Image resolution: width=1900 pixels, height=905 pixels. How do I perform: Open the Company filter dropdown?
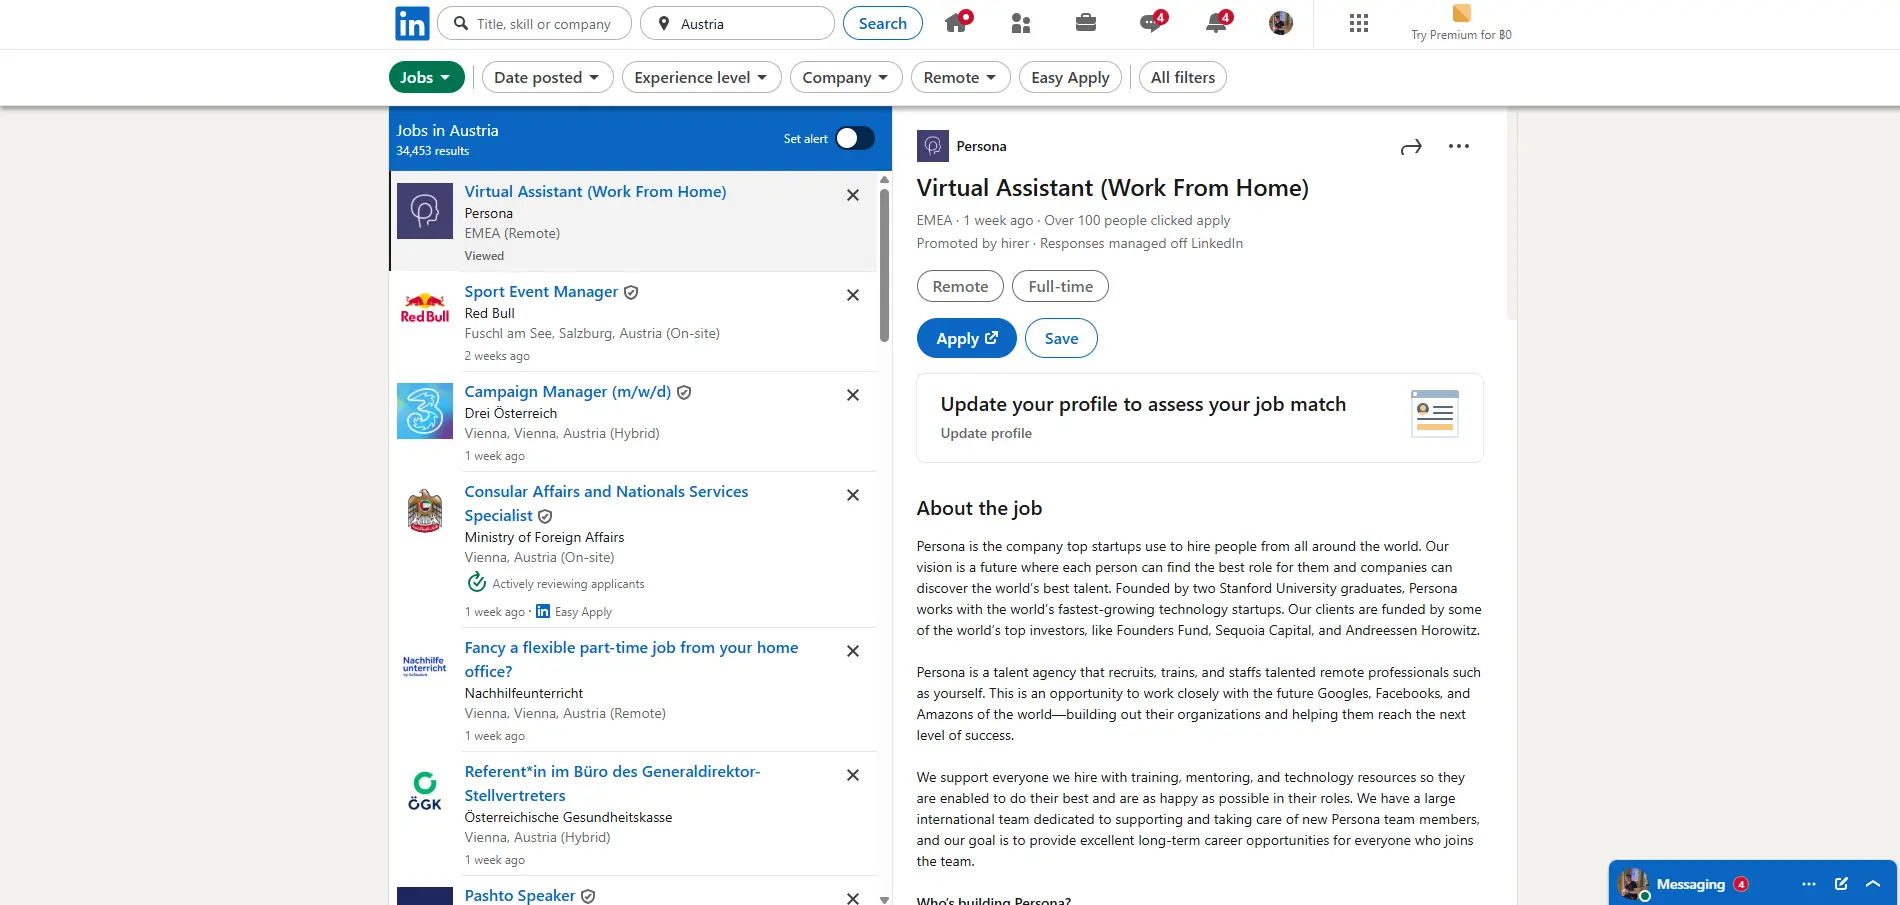pyautogui.click(x=846, y=77)
